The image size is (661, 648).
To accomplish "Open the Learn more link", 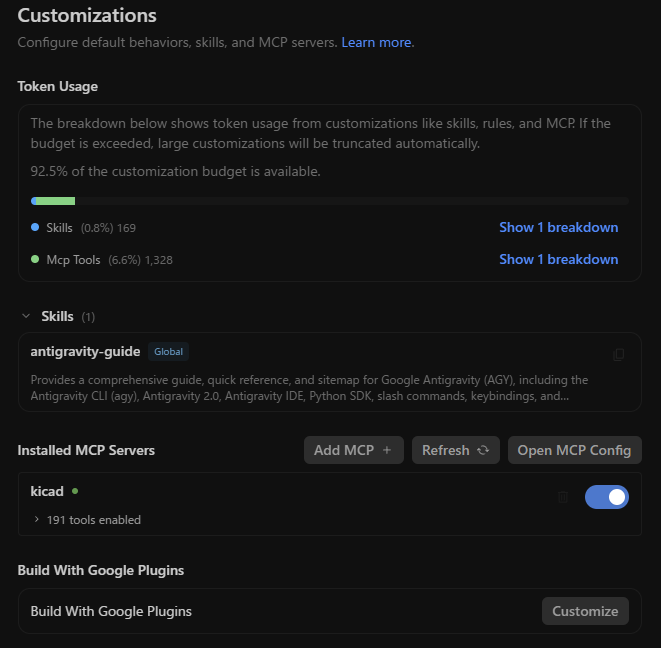I will tap(376, 42).
